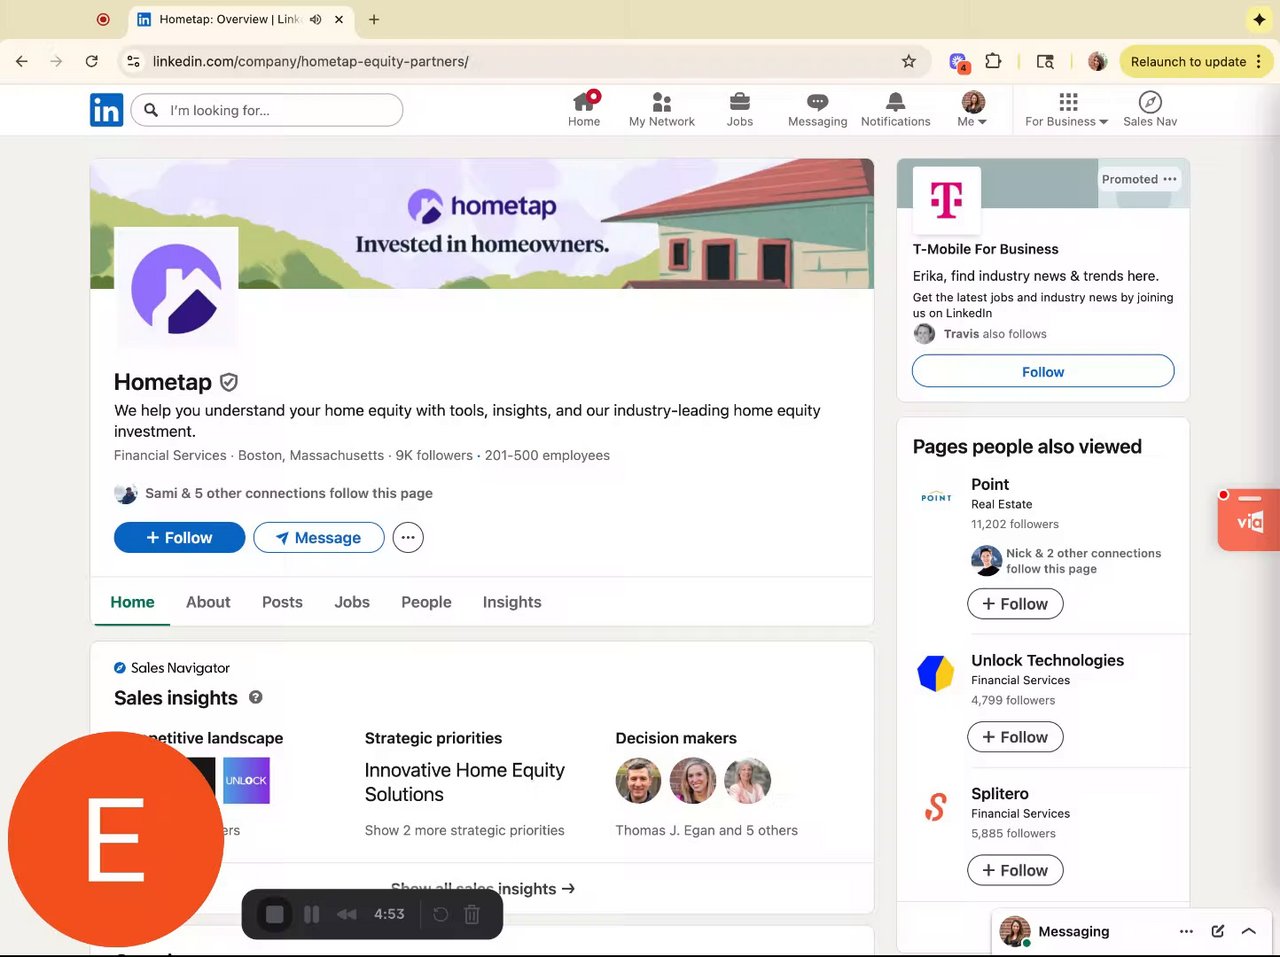Image resolution: width=1280 pixels, height=957 pixels.
Task: Click the browser address bar URL
Action: coord(310,61)
